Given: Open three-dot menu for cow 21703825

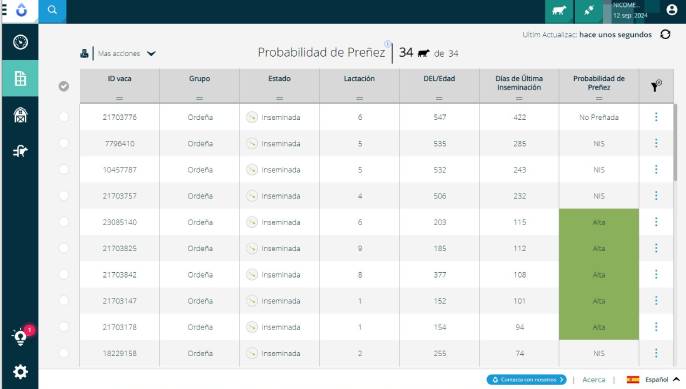Looking at the screenshot, I should 656,248.
